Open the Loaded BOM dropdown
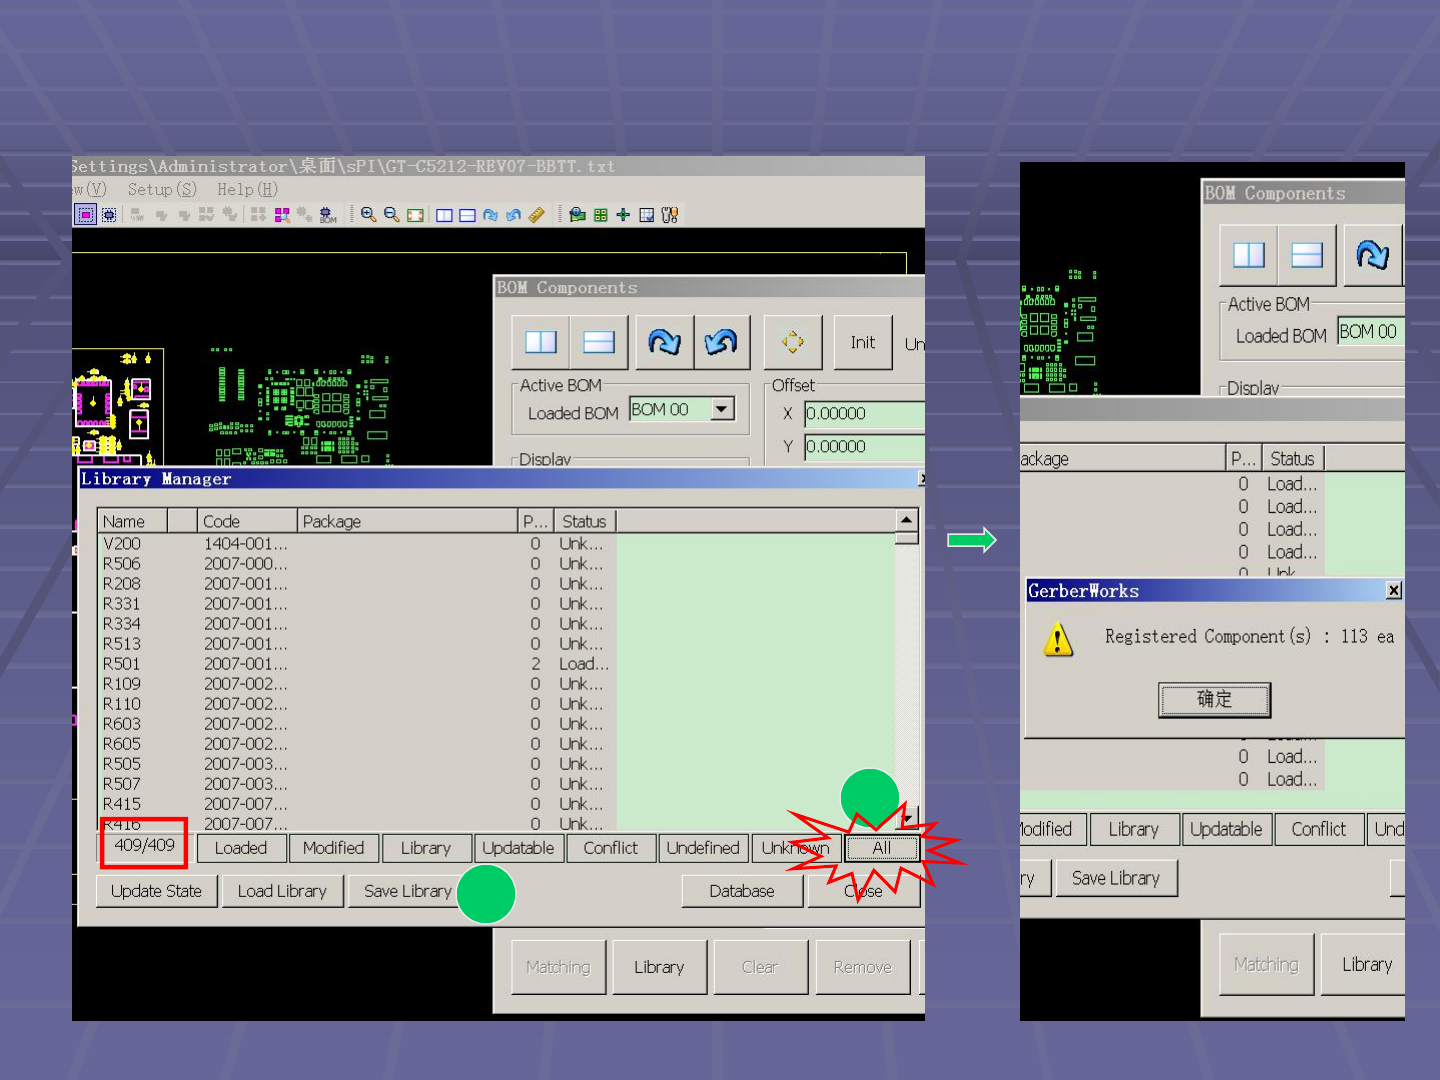Screen dimensions: 1440x1080 click(722, 409)
